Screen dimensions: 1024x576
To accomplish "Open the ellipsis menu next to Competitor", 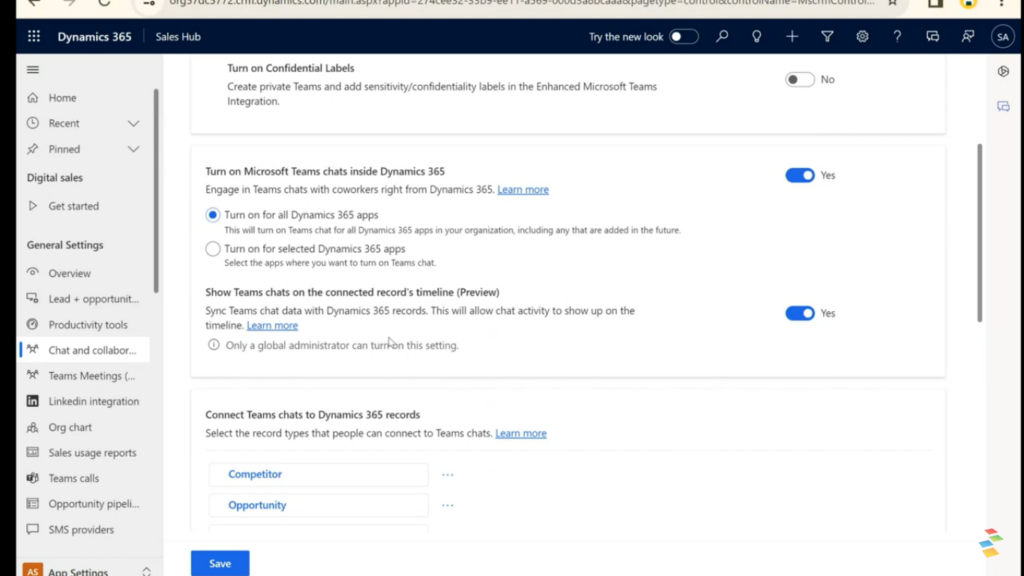I will [x=447, y=475].
